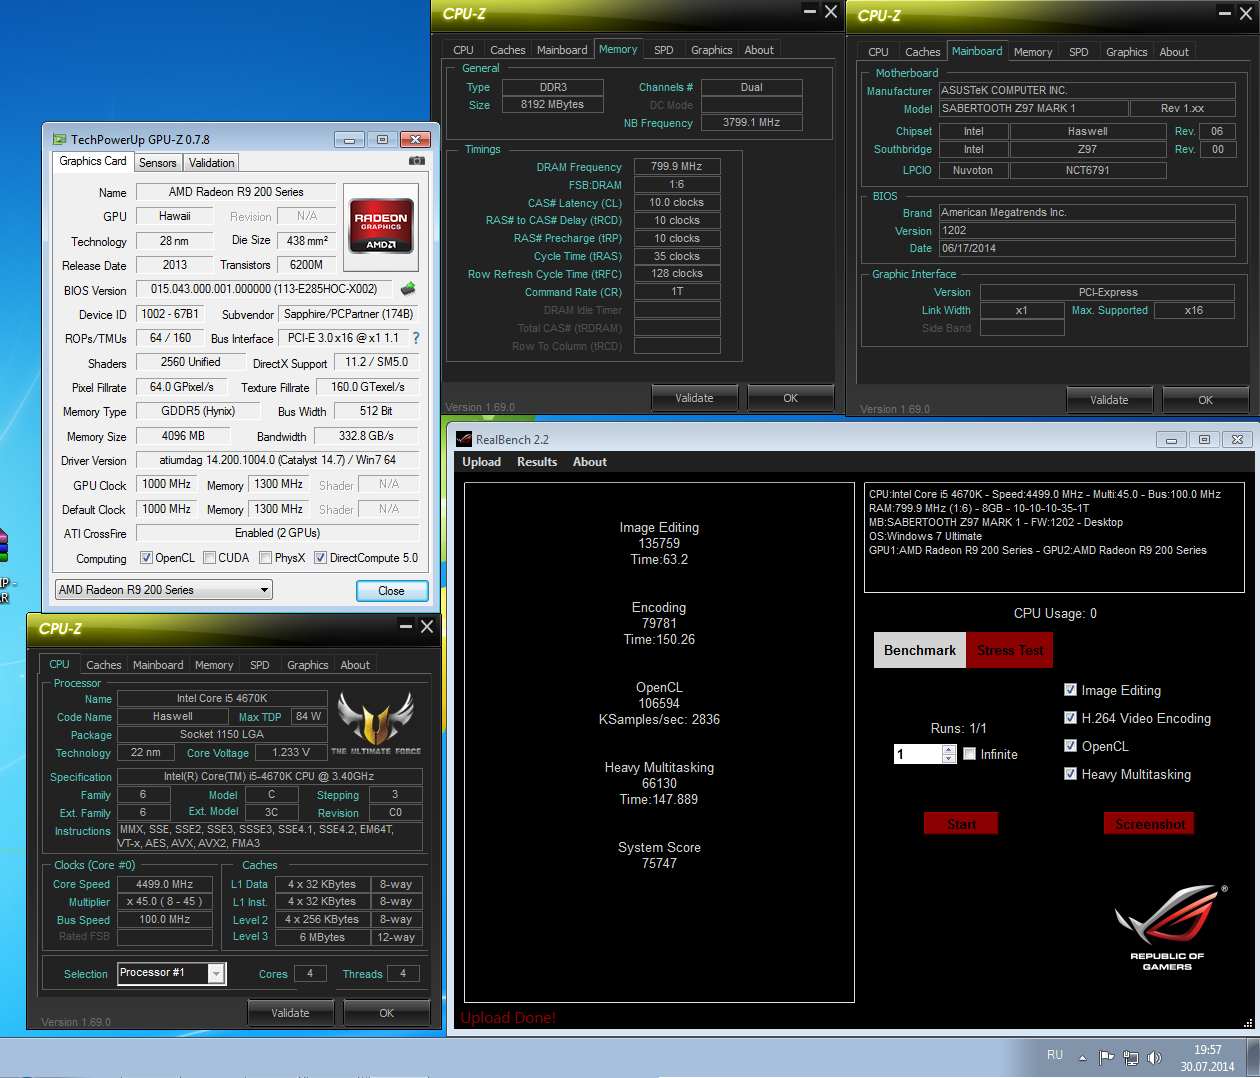Open CPU tab in CPU-Z Mainboard window
Screen dimensions: 1260x1078
click(x=878, y=52)
